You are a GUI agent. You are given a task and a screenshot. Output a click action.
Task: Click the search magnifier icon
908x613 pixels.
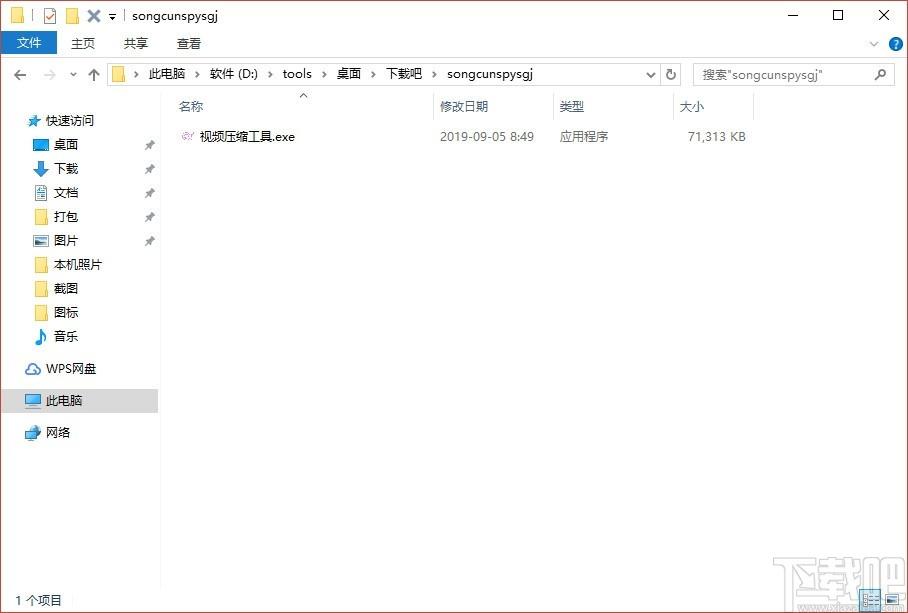click(880, 75)
